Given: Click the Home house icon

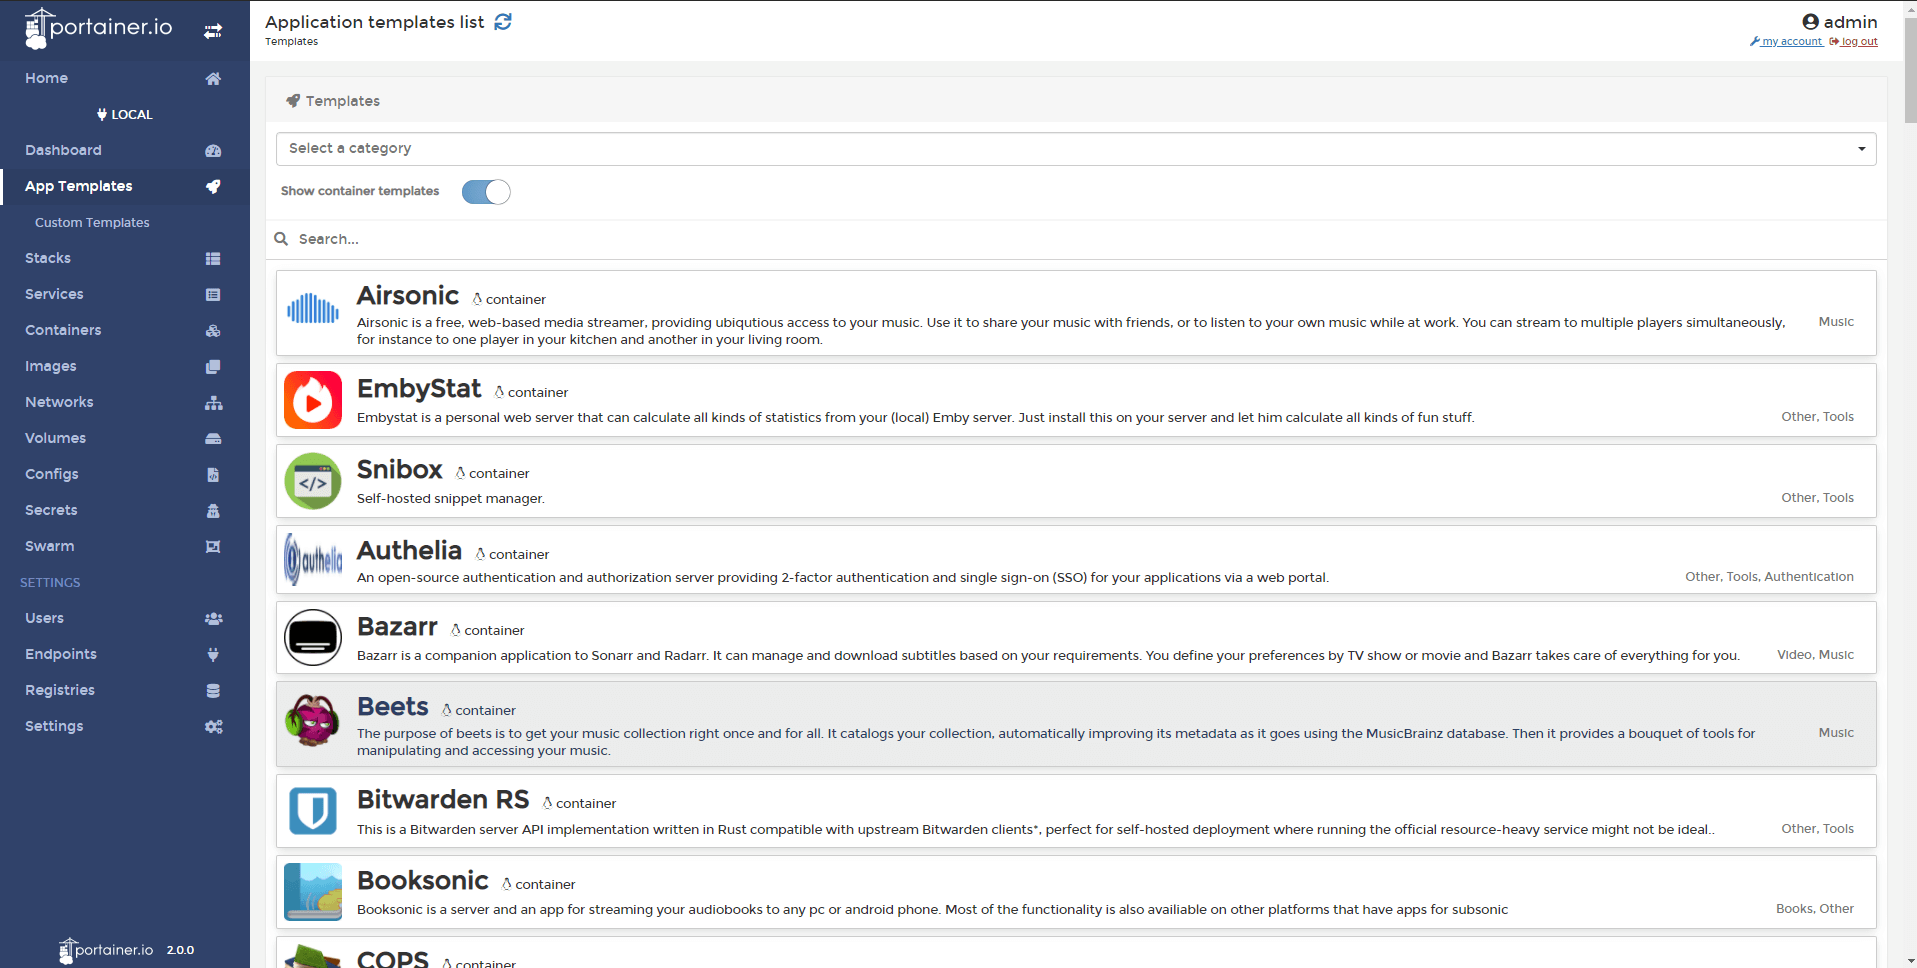Looking at the screenshot, I should (x=213, y=79).
